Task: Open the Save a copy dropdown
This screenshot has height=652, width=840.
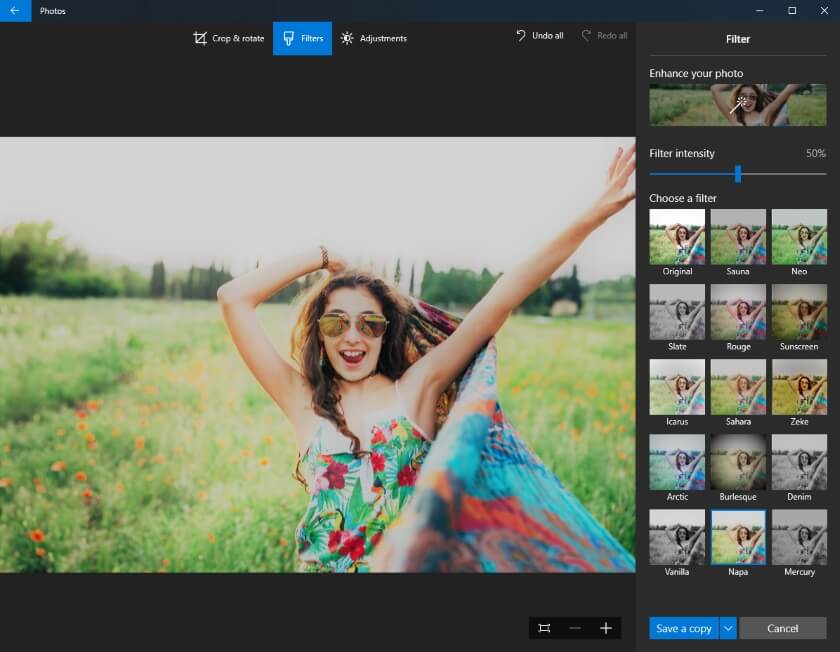Action: pyautogui.click(x=727, y=628)
